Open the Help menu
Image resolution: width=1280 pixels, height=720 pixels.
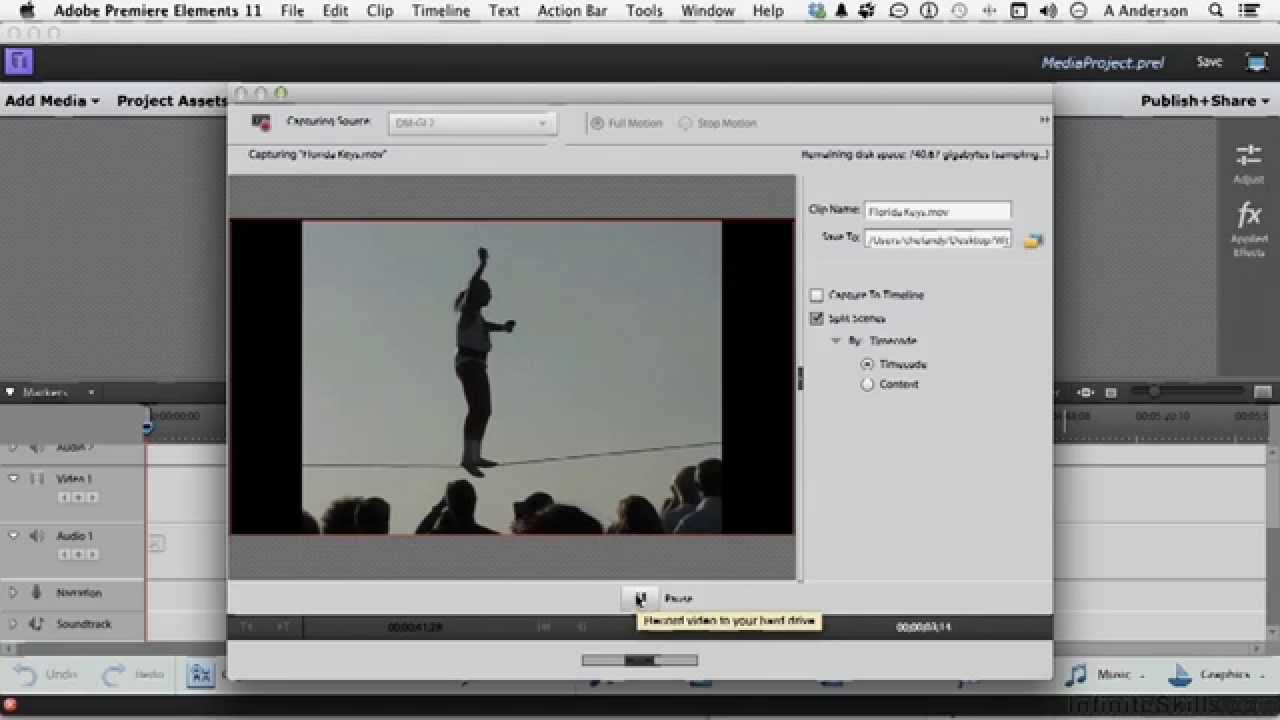click(x=768, y=11)
